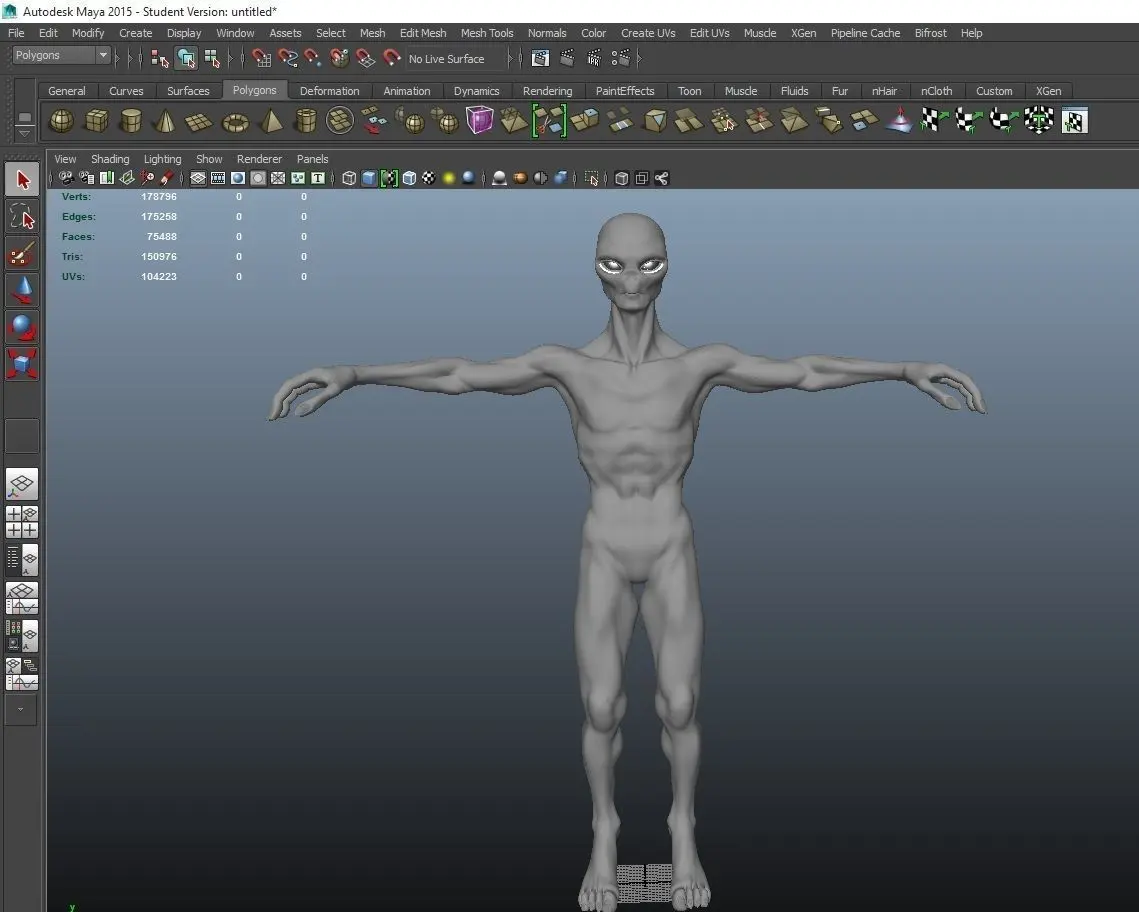
Task: Create a polygon pyramid from the shelf
Action: pyautogui.click(x=271, y=121)
